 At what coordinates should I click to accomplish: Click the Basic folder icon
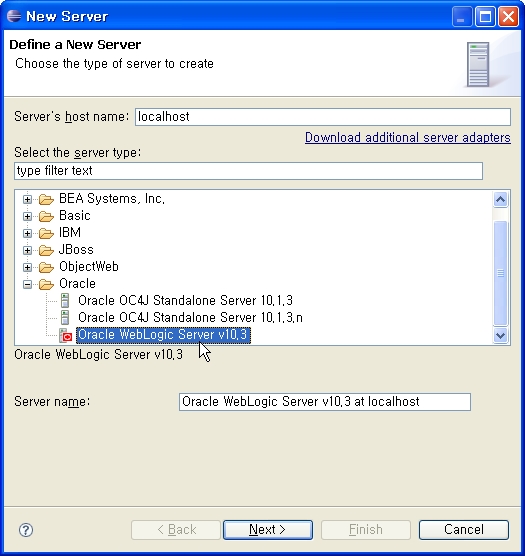(x=46, y=216)
